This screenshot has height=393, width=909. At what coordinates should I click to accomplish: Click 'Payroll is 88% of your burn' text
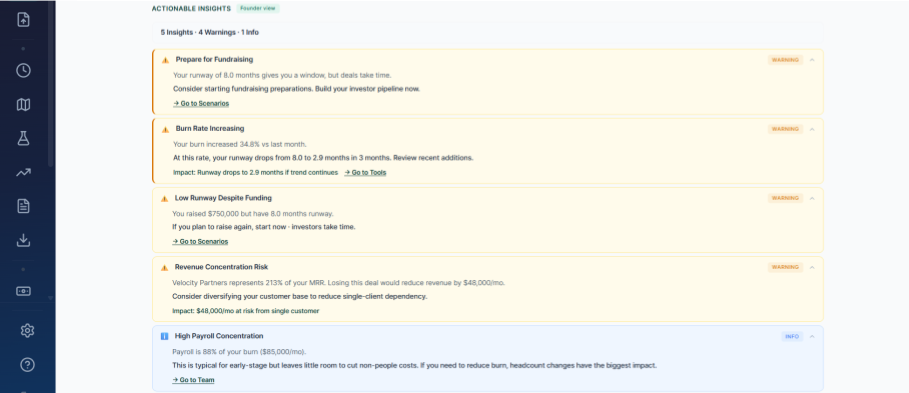[239, 352]
